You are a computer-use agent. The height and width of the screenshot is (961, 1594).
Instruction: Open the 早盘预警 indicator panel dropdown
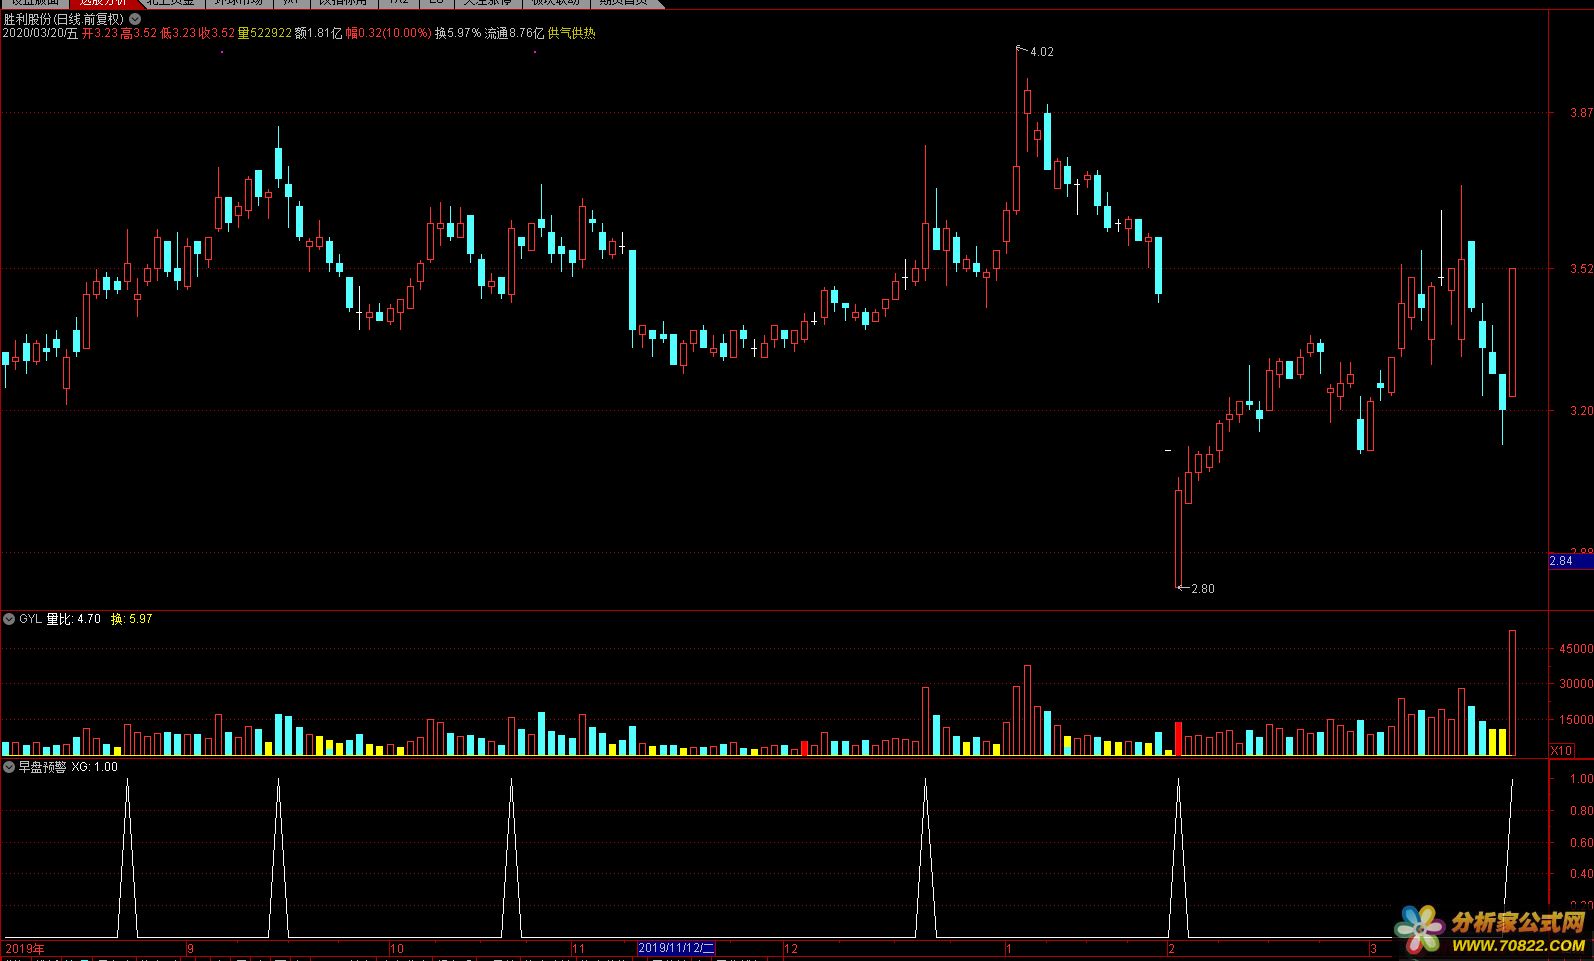click(9, 767)
